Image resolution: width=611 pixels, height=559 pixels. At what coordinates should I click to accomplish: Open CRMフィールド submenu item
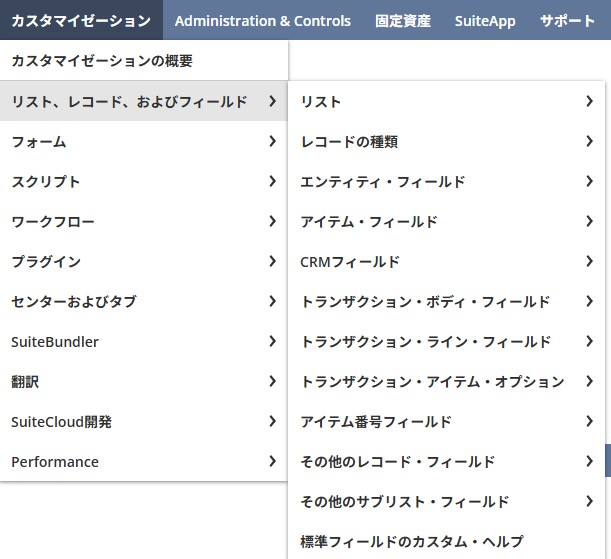[446, 262]
